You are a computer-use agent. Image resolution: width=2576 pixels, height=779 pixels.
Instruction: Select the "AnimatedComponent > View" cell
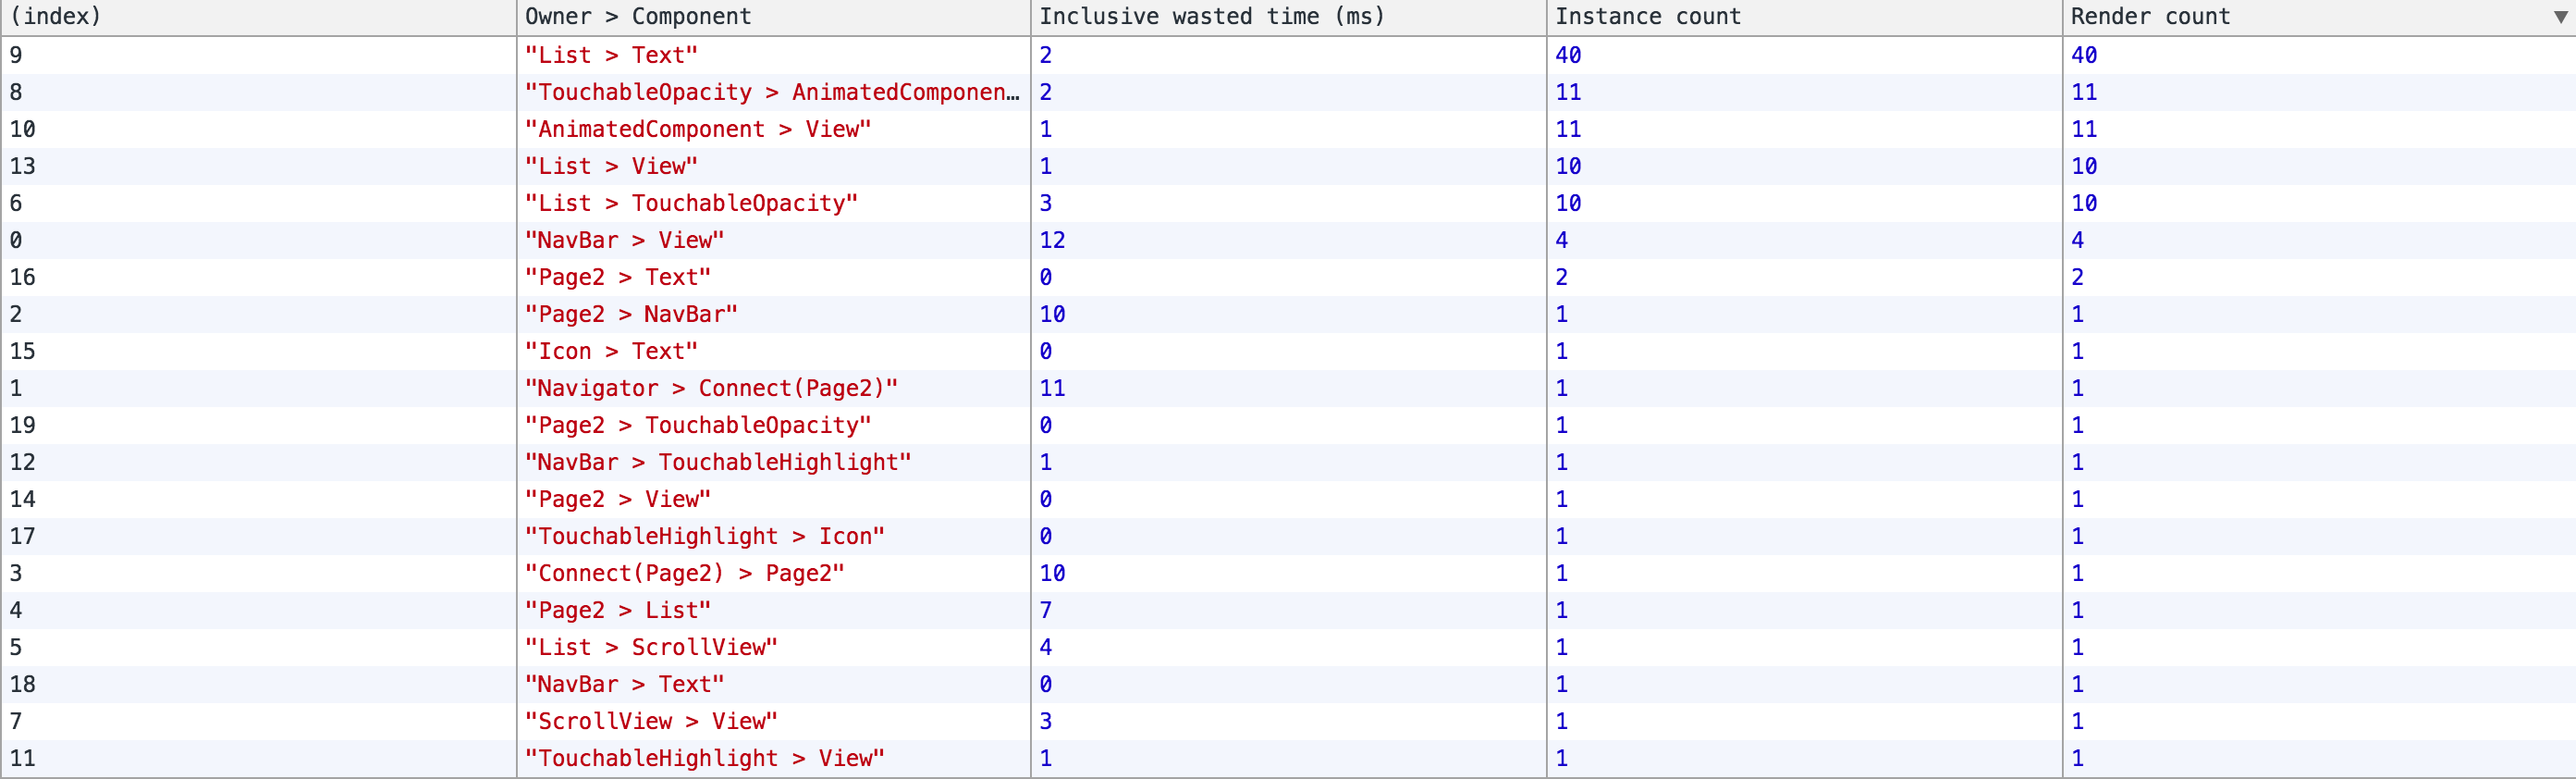point(773,129)
